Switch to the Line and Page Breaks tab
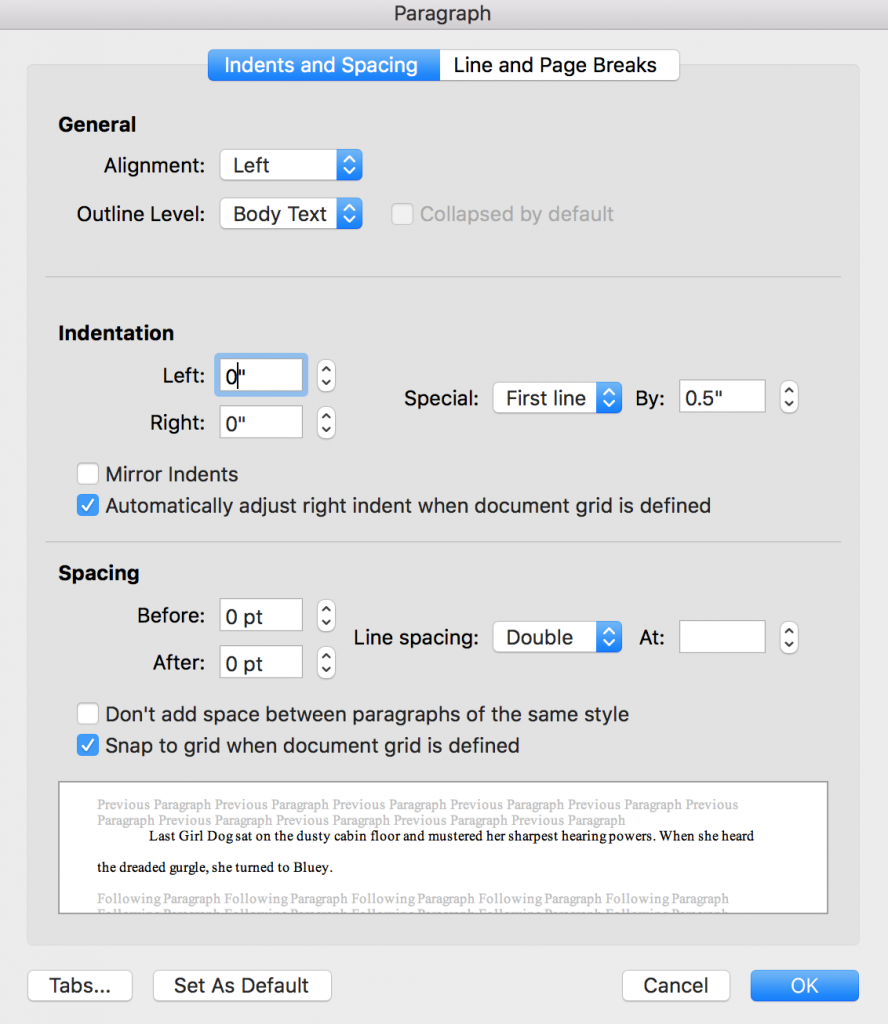This screenshot has width=888, height=1024. point(559,65)
